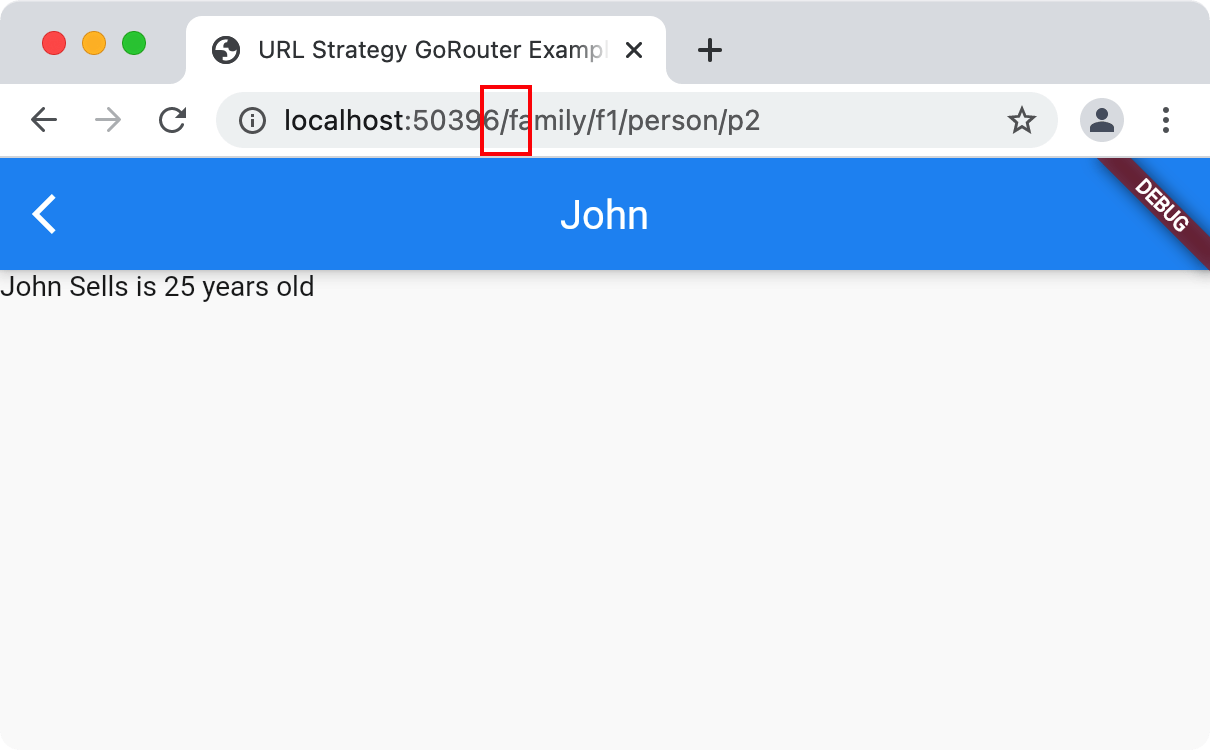Click the John Sells age text
The image size is (1210, 750).
(x=156, y=287)
